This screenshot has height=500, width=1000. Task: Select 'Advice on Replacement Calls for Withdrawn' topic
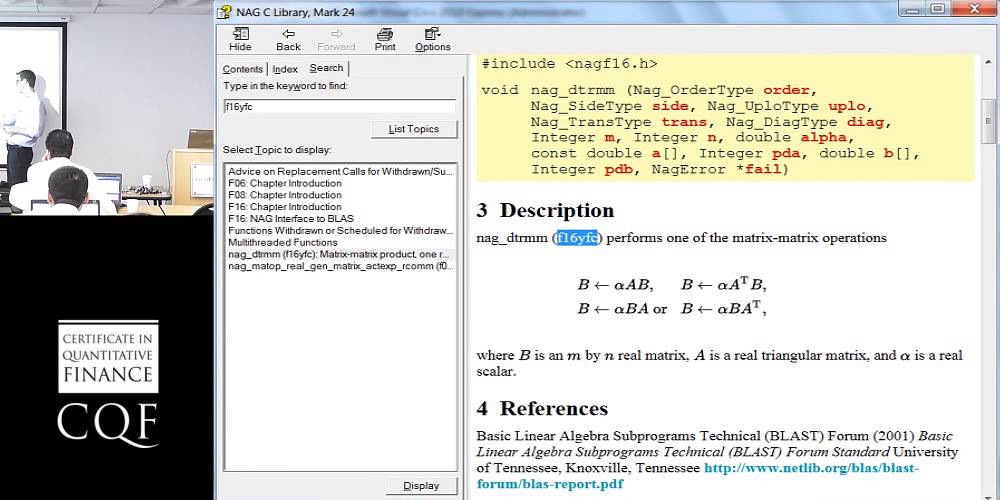(341, 172)
